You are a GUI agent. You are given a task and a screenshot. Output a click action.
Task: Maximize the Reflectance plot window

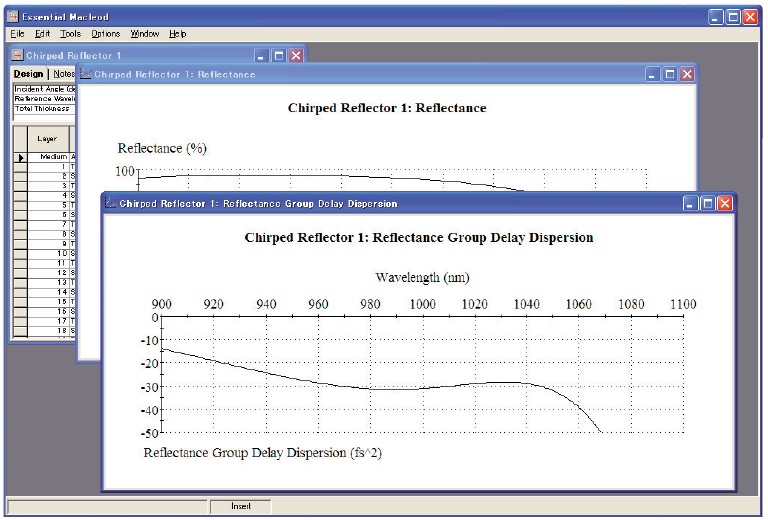670,74
